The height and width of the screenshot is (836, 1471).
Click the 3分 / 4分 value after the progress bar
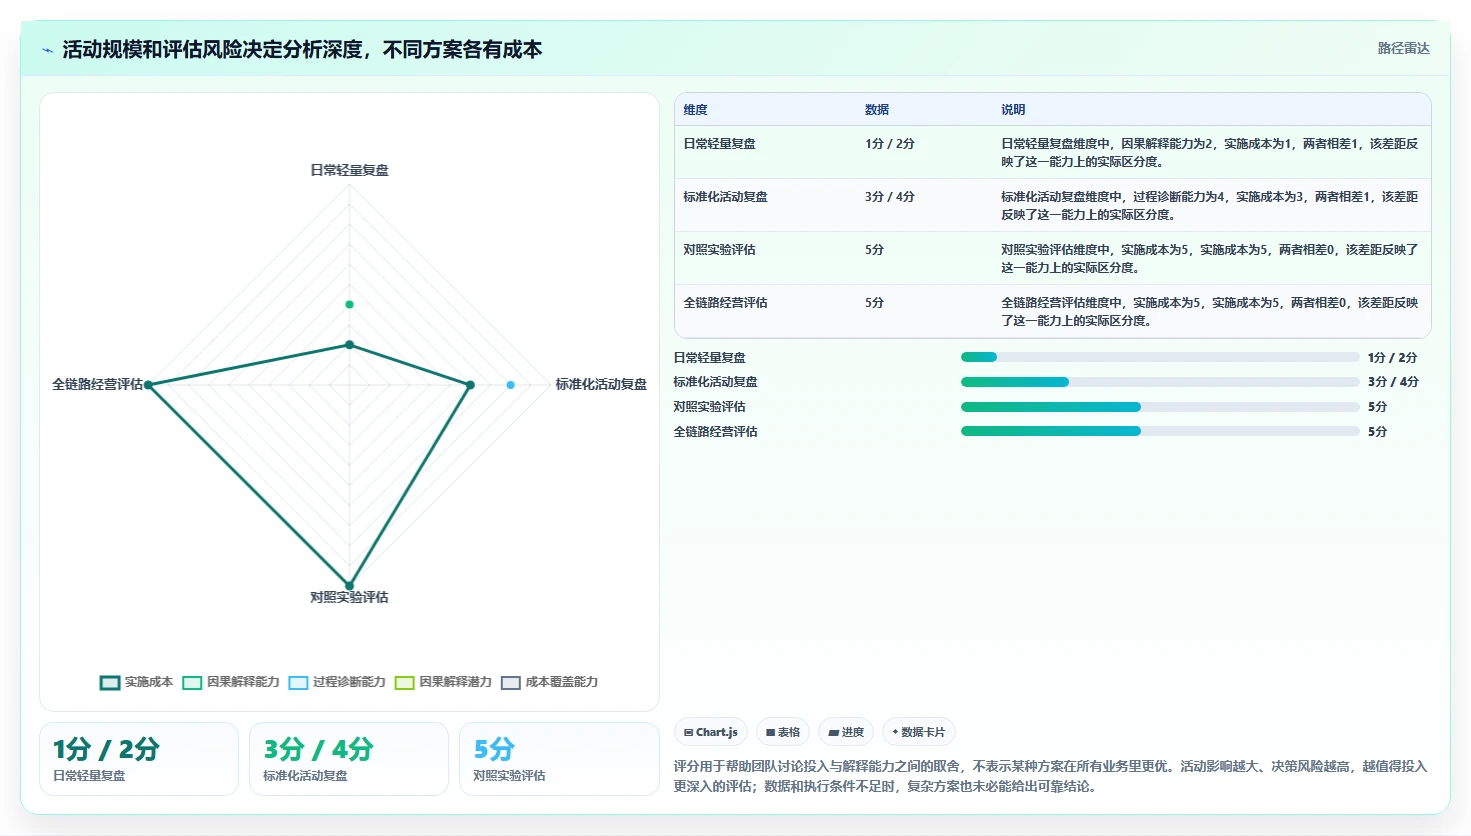tap(1392, 382)
